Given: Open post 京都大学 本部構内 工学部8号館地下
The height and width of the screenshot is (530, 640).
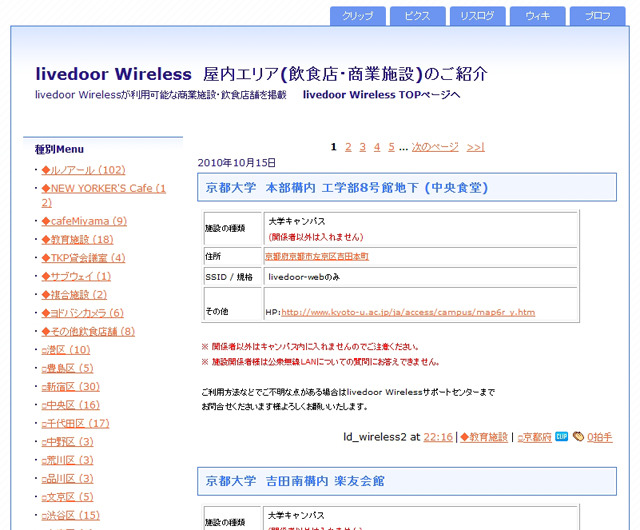Looking at the screenshot, I should click(347, 187).
